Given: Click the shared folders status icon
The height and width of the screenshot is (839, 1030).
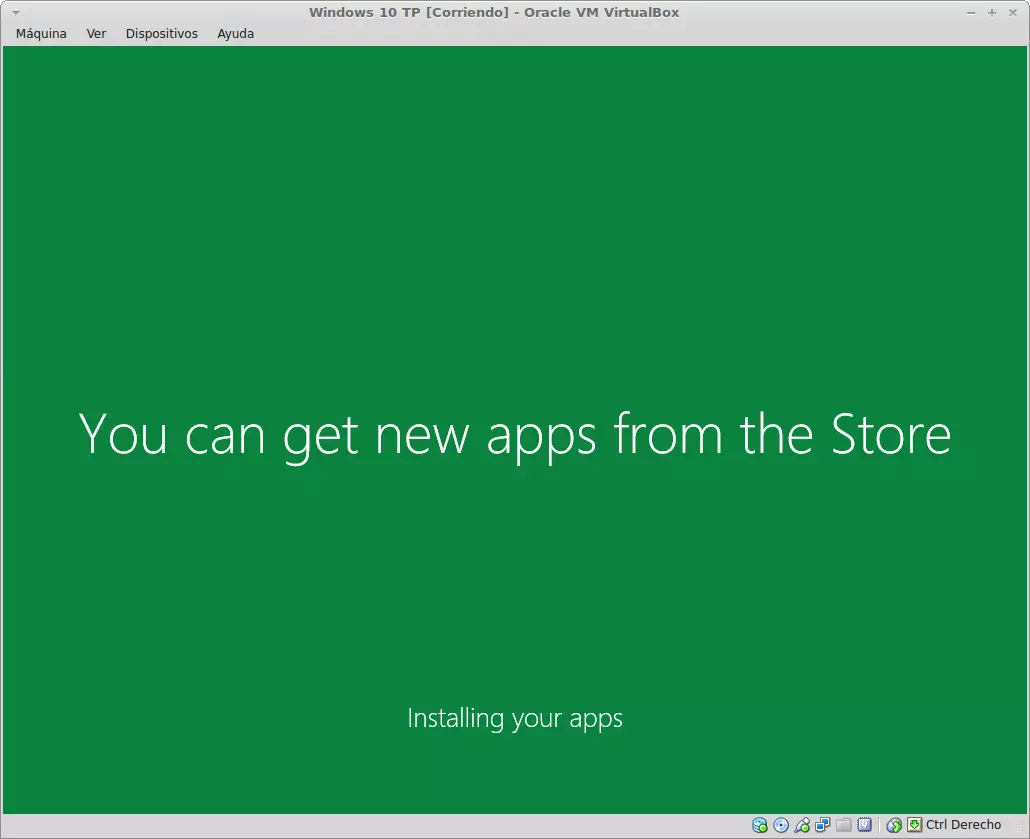Looking at the screenshot, I should (x=843, y=825).
